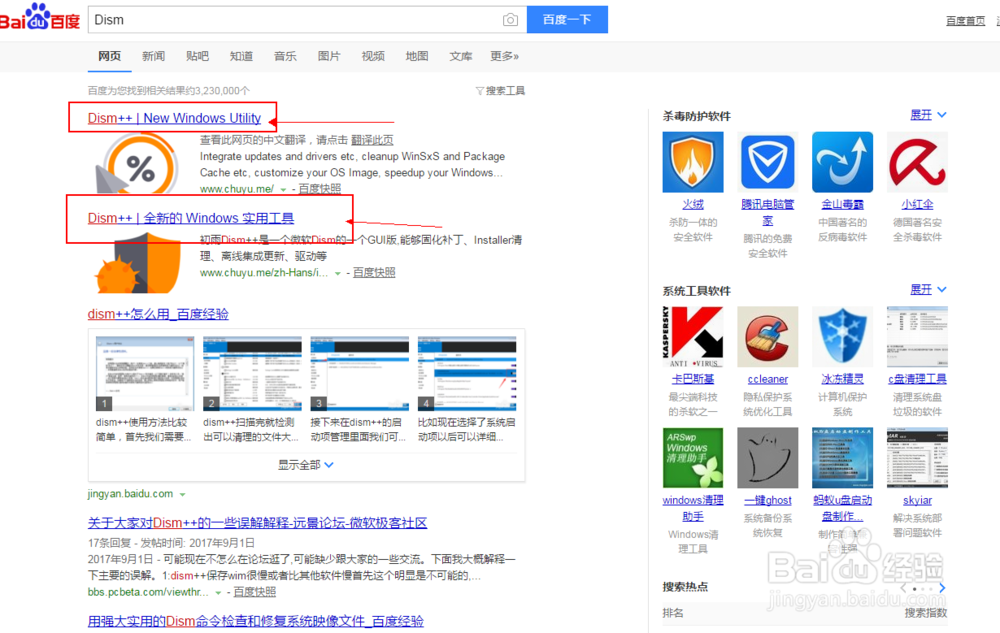Click the ccleaner name link
The width and height of the screenshot is (1000, 633).
point(767,379)
